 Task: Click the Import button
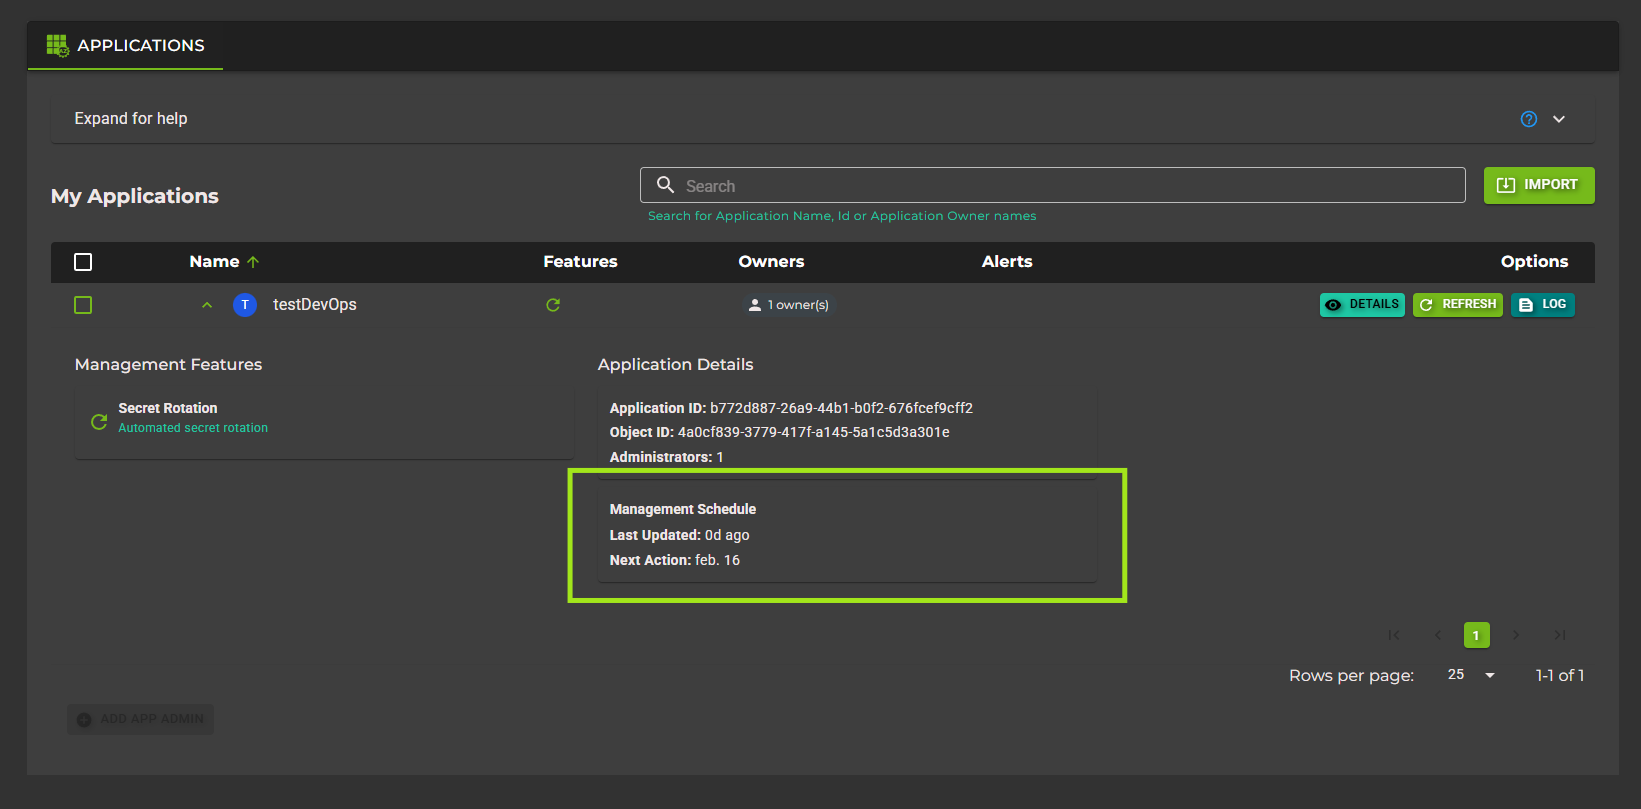click(x=1538, y=185)
